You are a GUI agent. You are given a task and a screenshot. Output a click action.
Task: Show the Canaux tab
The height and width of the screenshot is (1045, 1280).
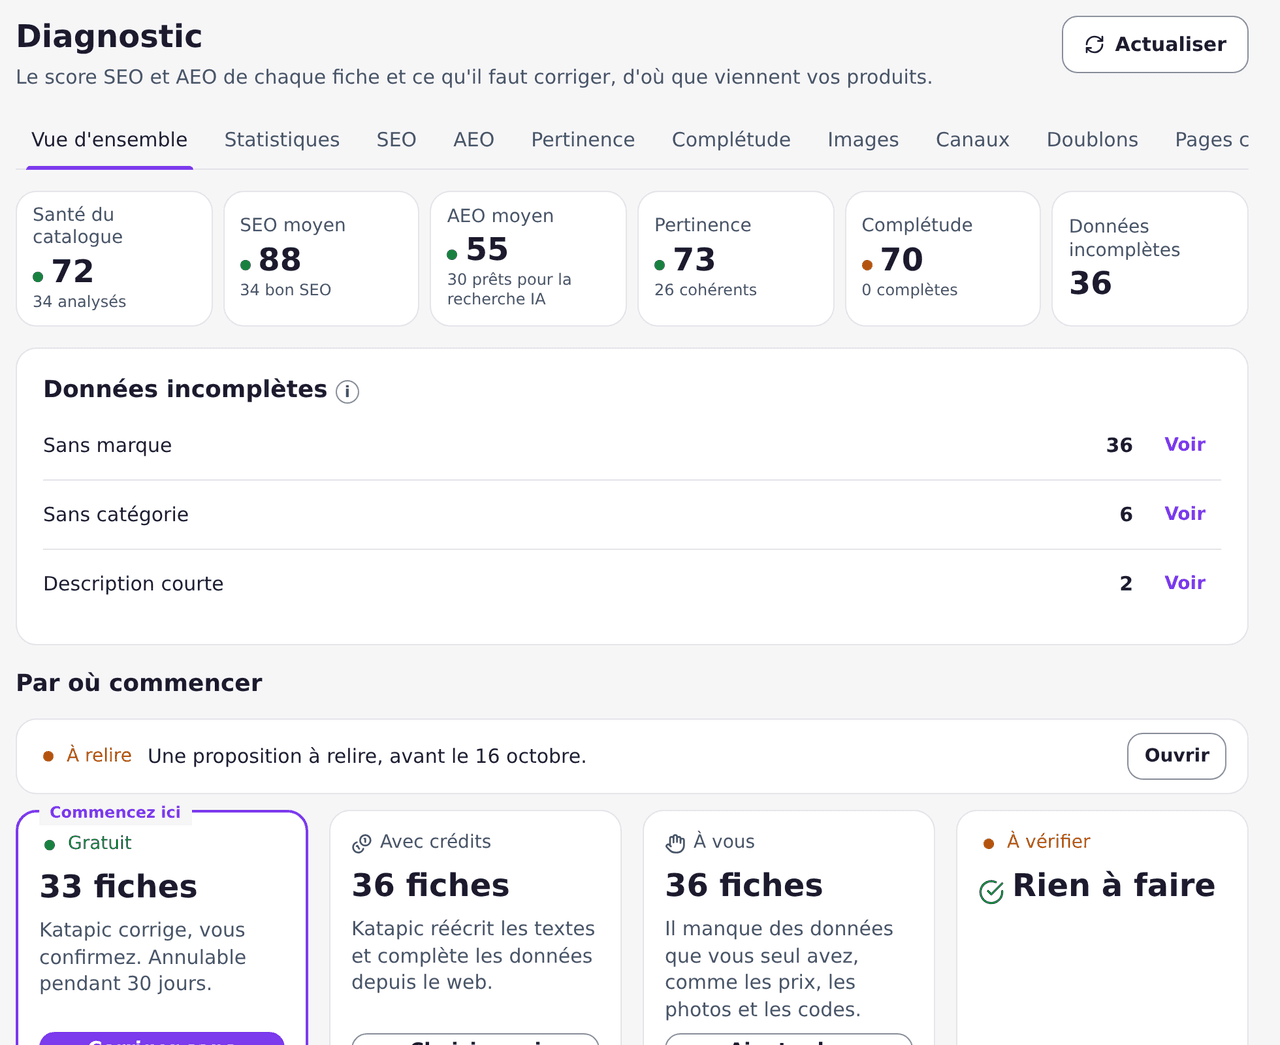[x=973, y=140]
